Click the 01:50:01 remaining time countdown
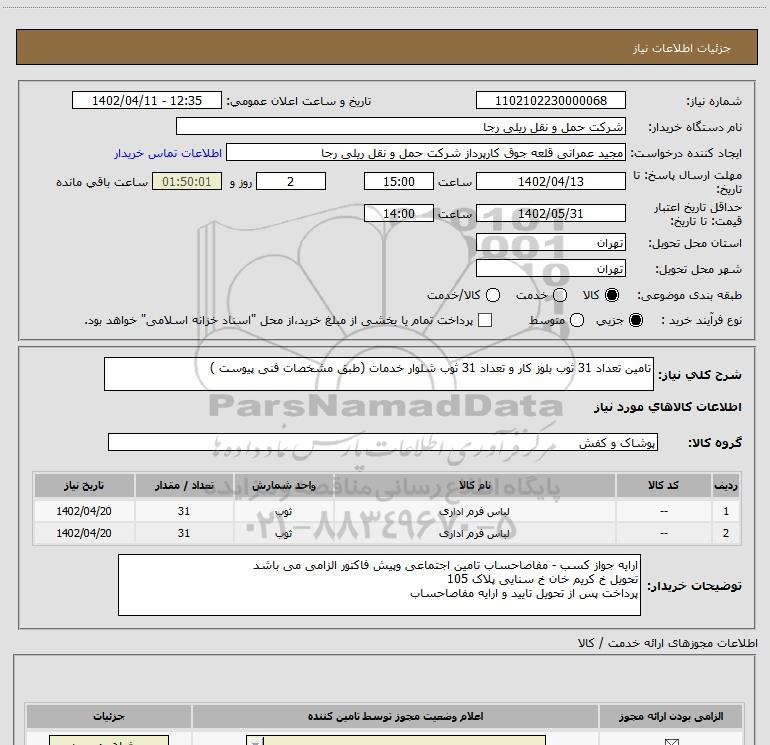Viewport: 770px width, 745px height. pyautogui.click(x=187, y=181)
